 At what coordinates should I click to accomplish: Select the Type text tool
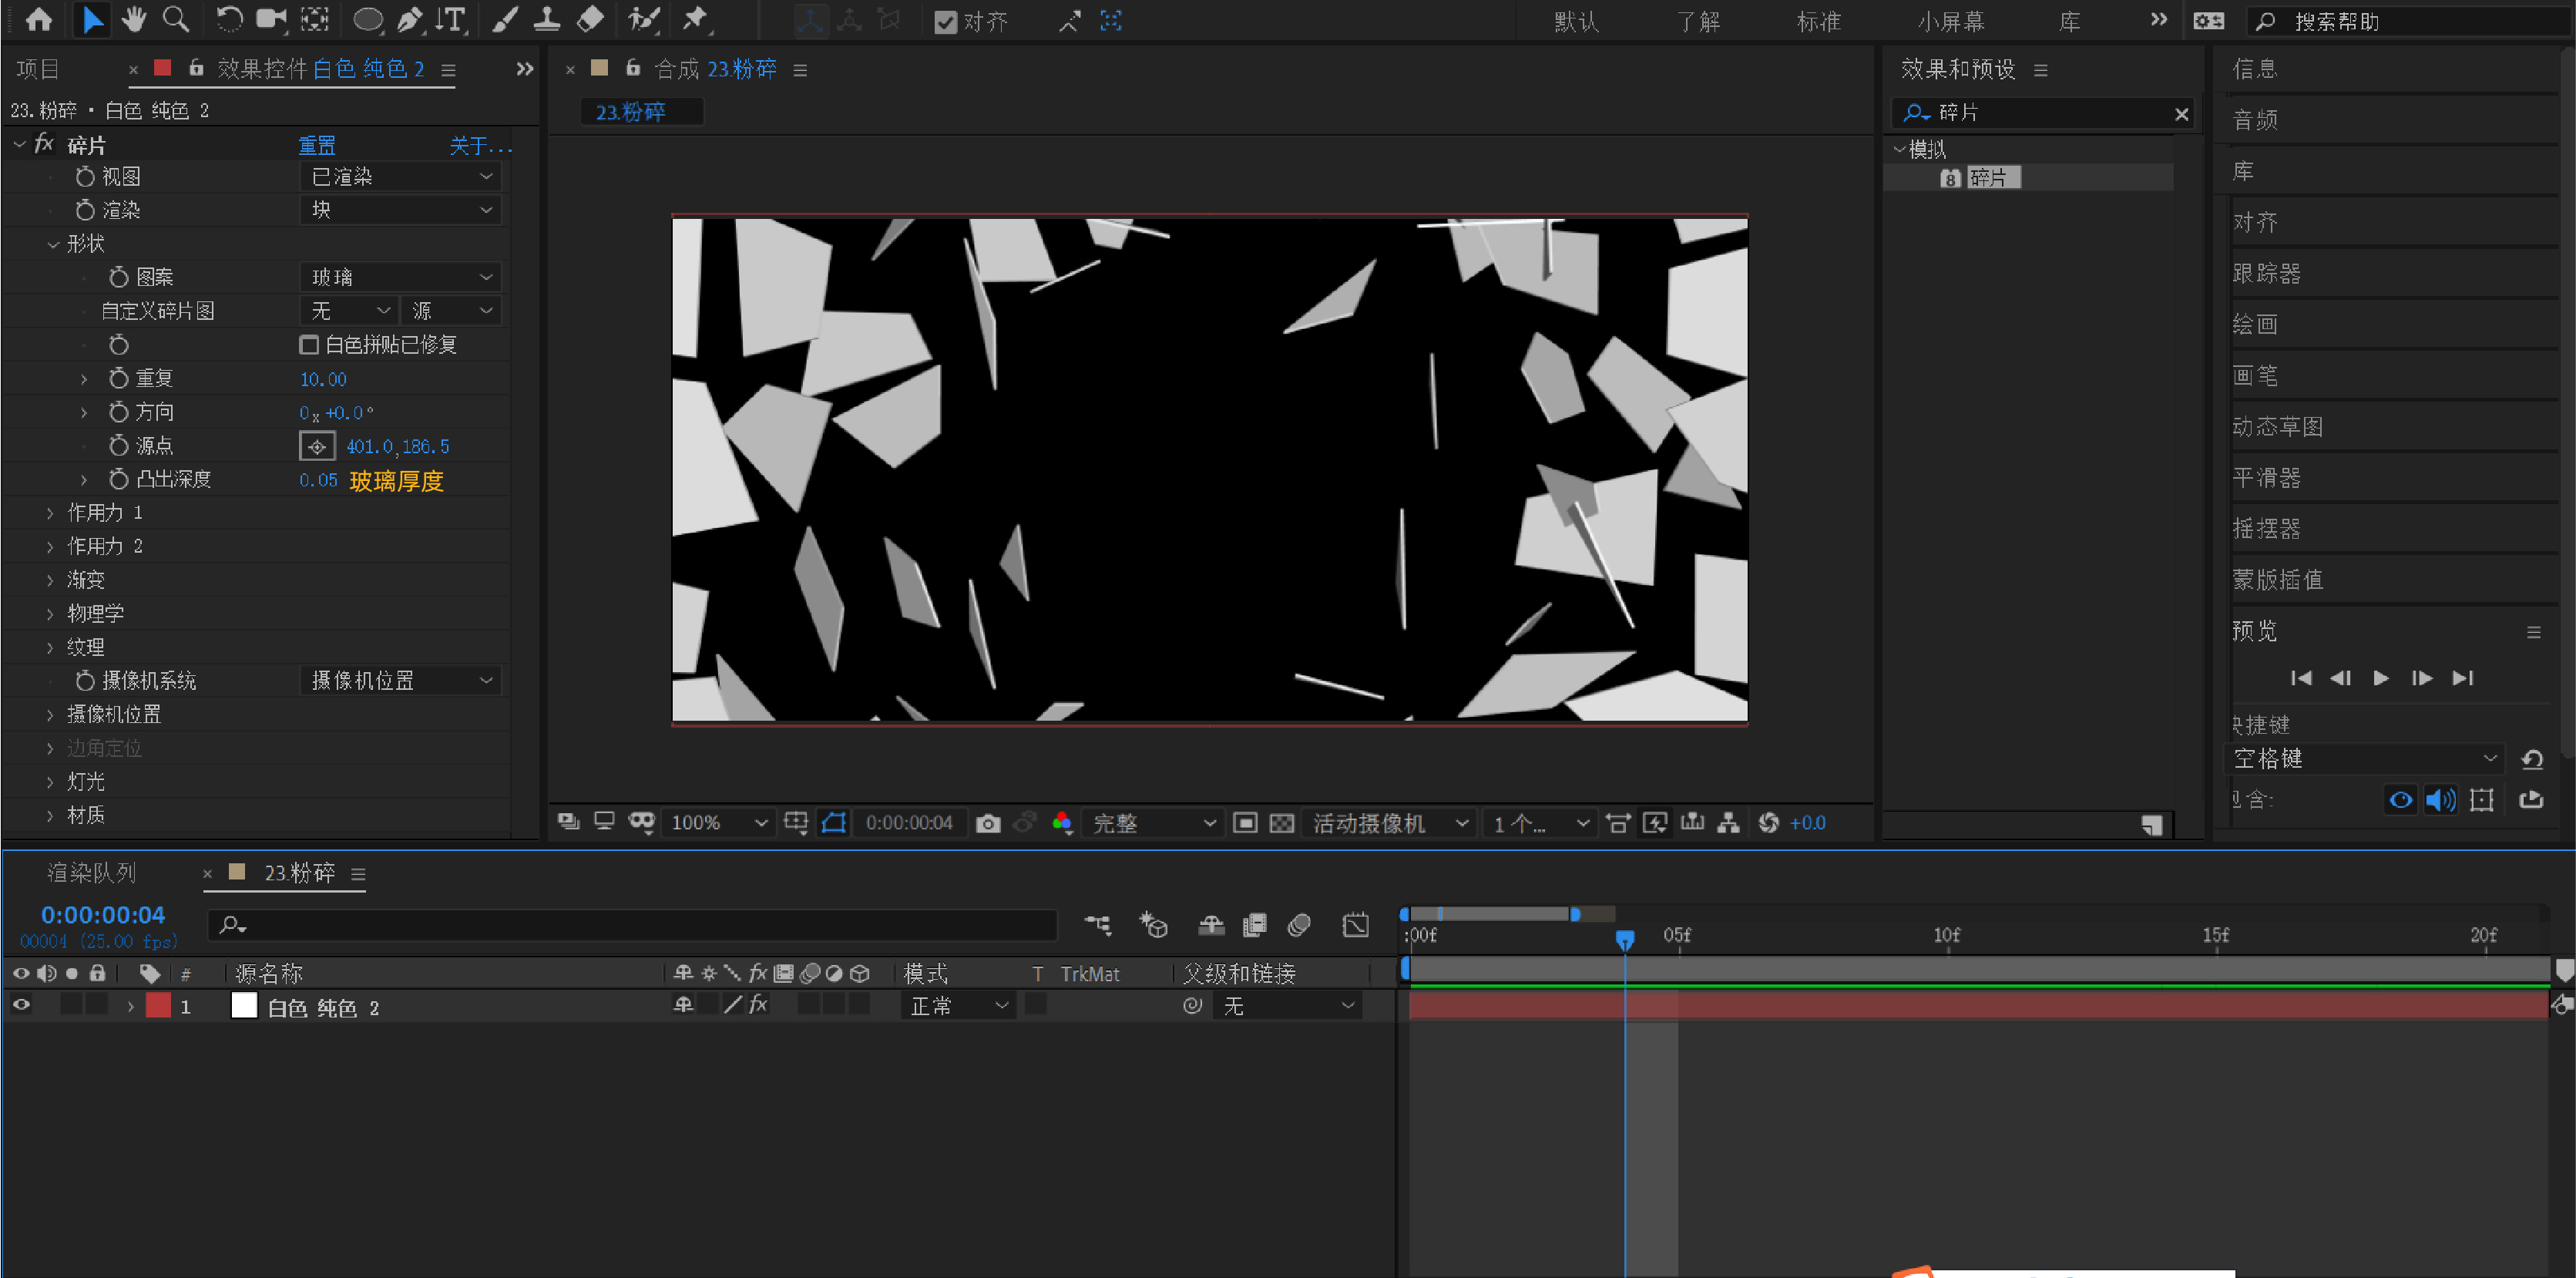click(452, 19)
